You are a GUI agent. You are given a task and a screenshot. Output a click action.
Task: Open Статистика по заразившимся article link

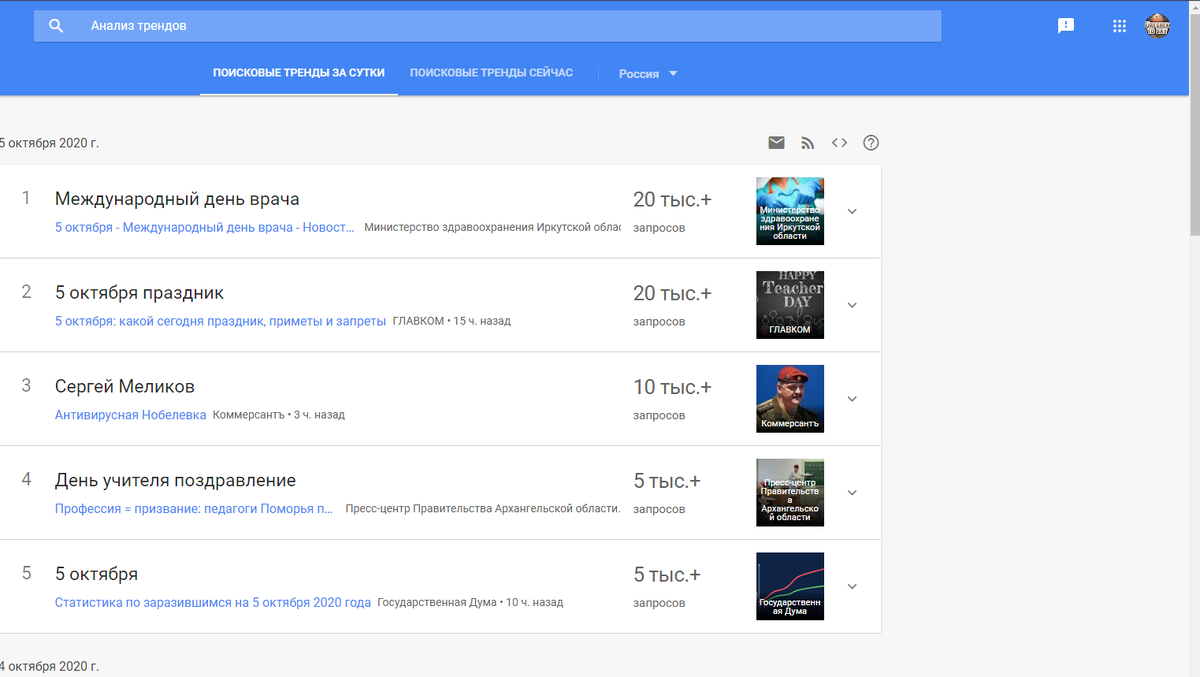tap(213, 602)
